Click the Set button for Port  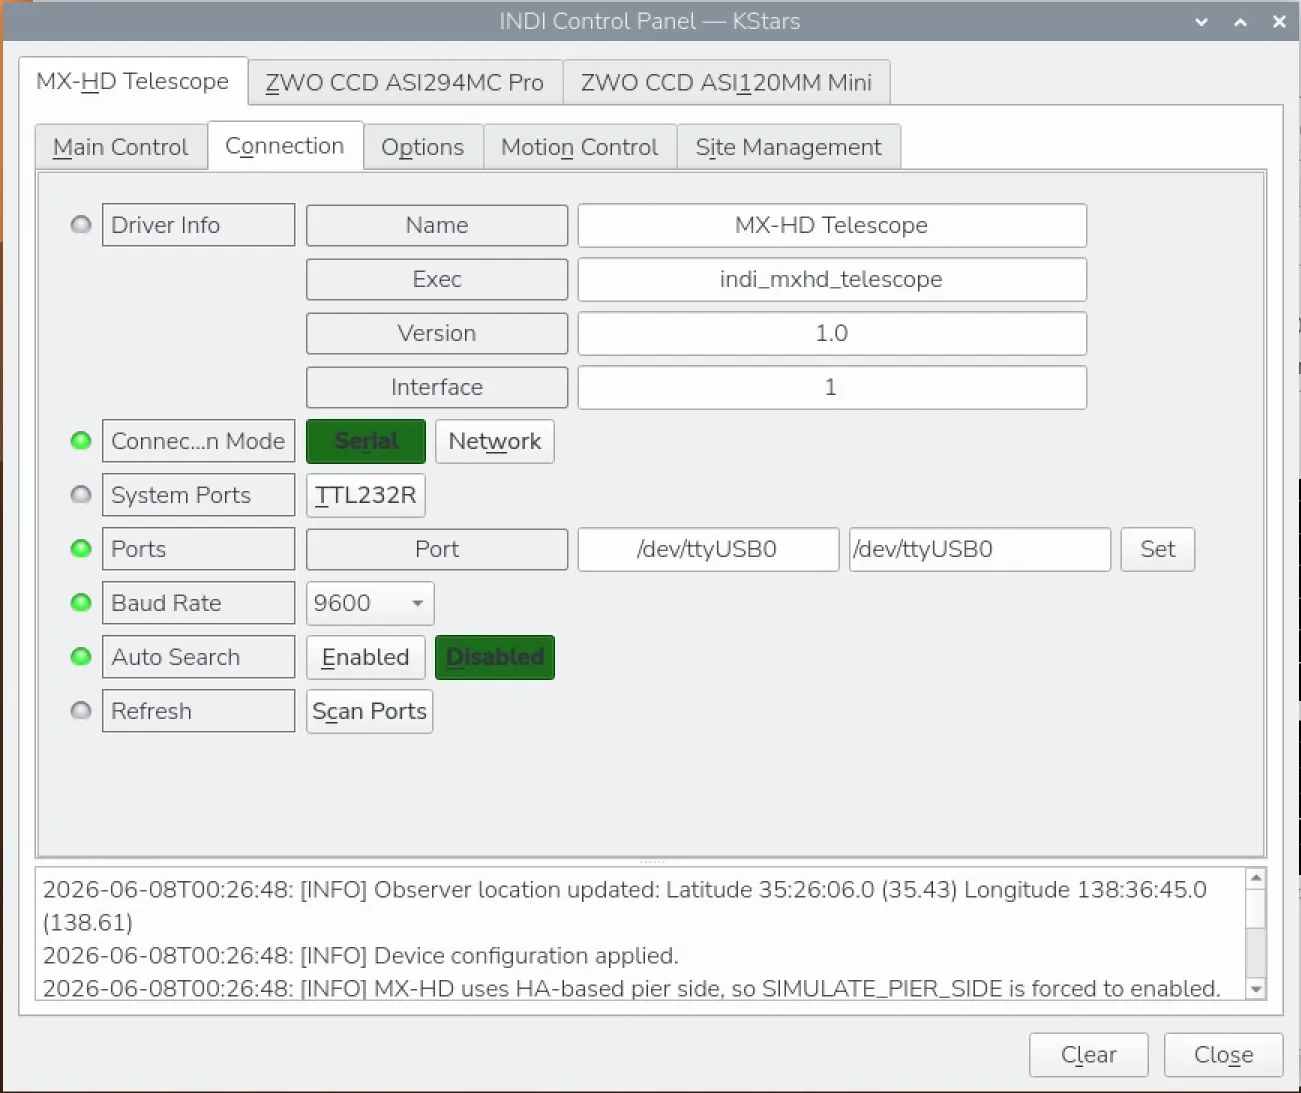coord(1158,549)
